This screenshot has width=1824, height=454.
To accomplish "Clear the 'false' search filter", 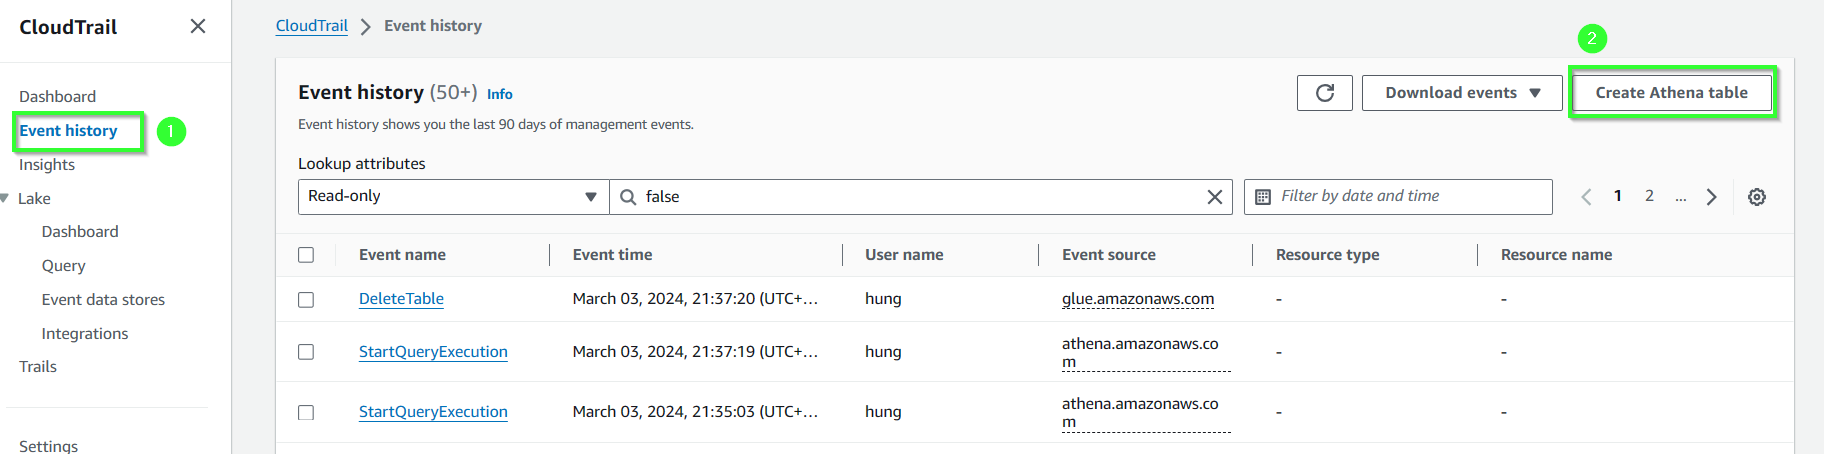I will pos(1215,197).
